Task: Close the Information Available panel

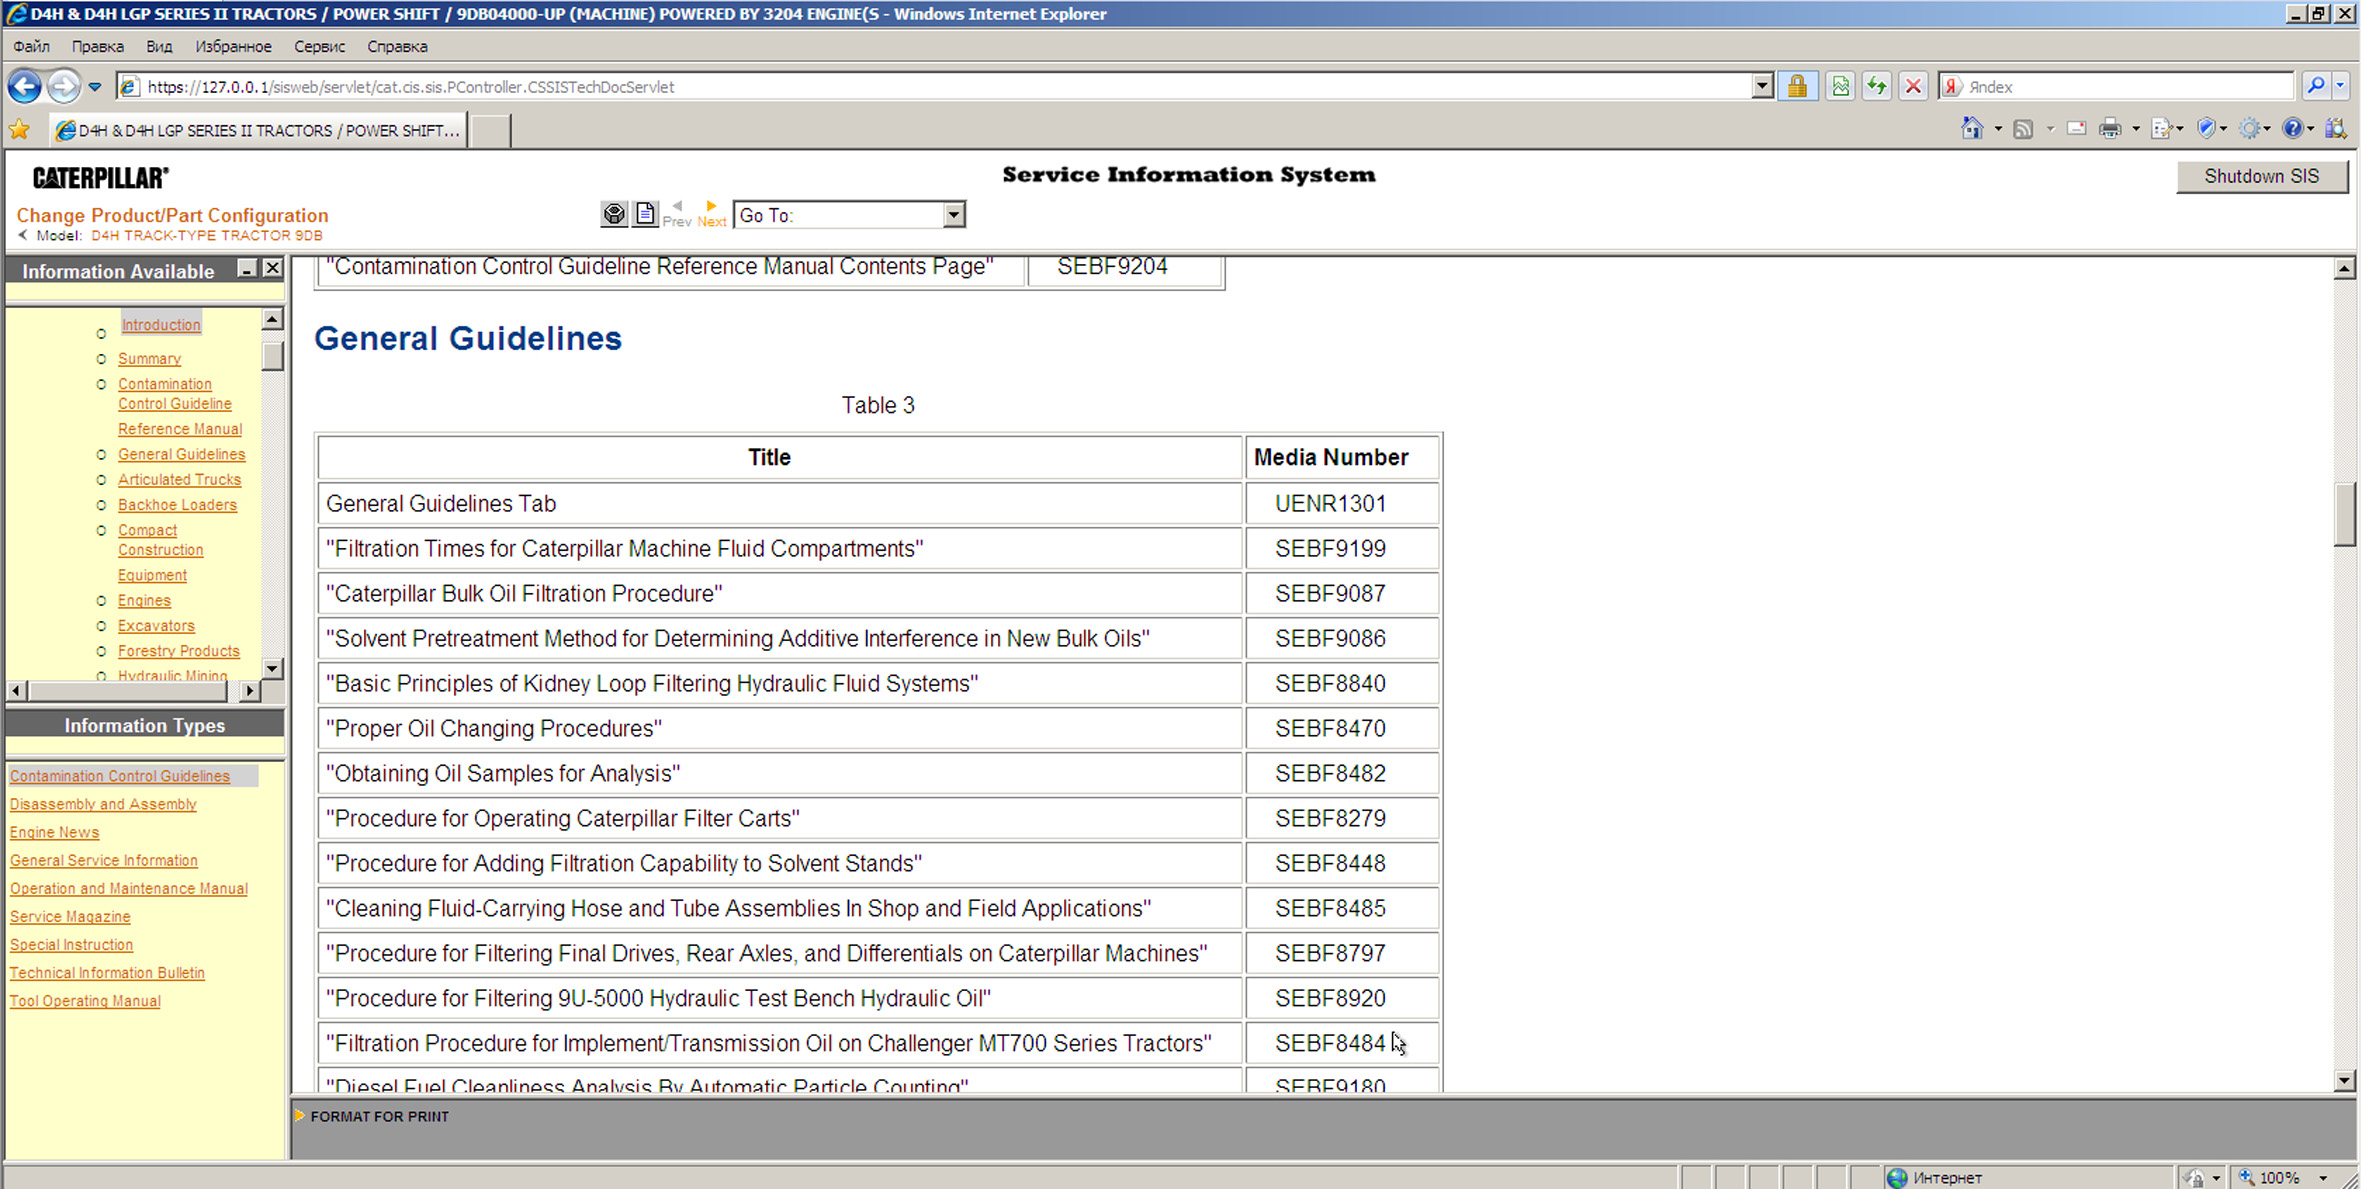Action: 272,269
